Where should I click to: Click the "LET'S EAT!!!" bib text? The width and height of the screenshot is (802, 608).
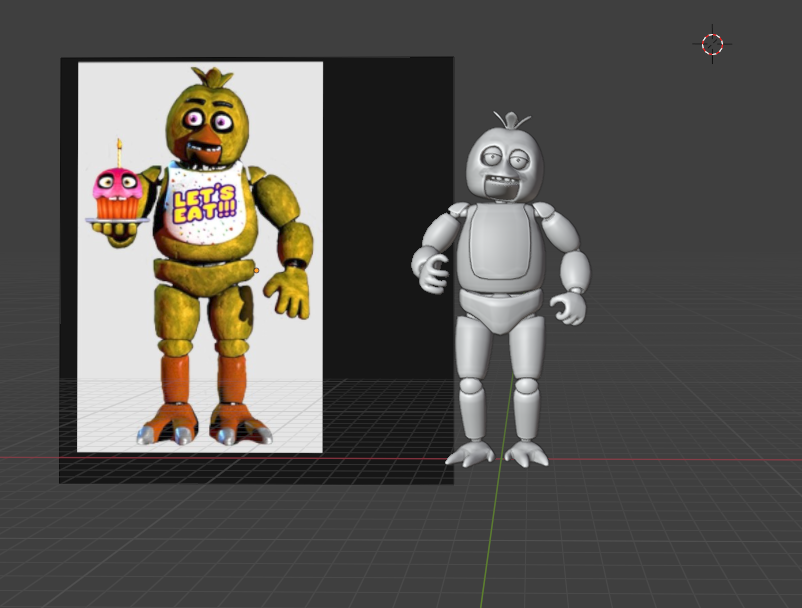(x=205, y=204)
